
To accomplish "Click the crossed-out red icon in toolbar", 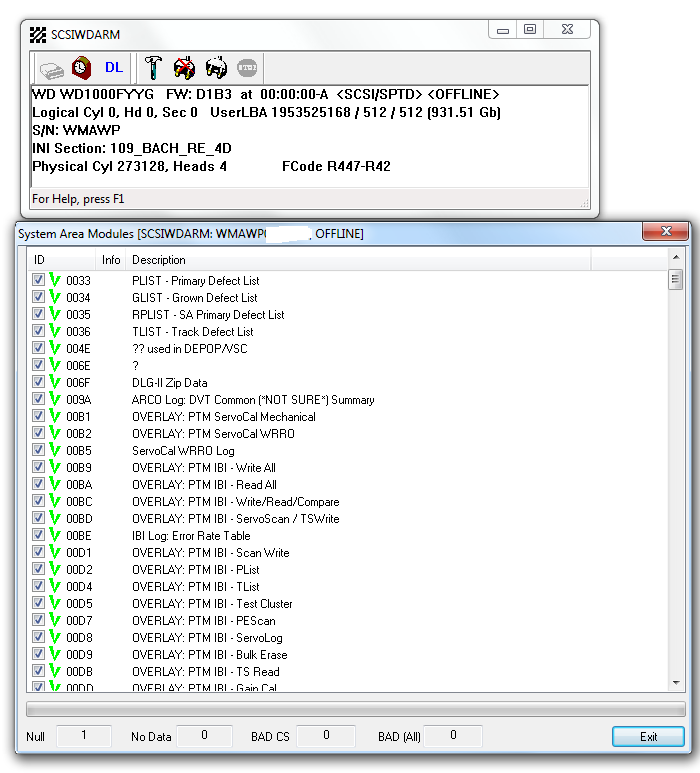I will [x=184, y=68].
